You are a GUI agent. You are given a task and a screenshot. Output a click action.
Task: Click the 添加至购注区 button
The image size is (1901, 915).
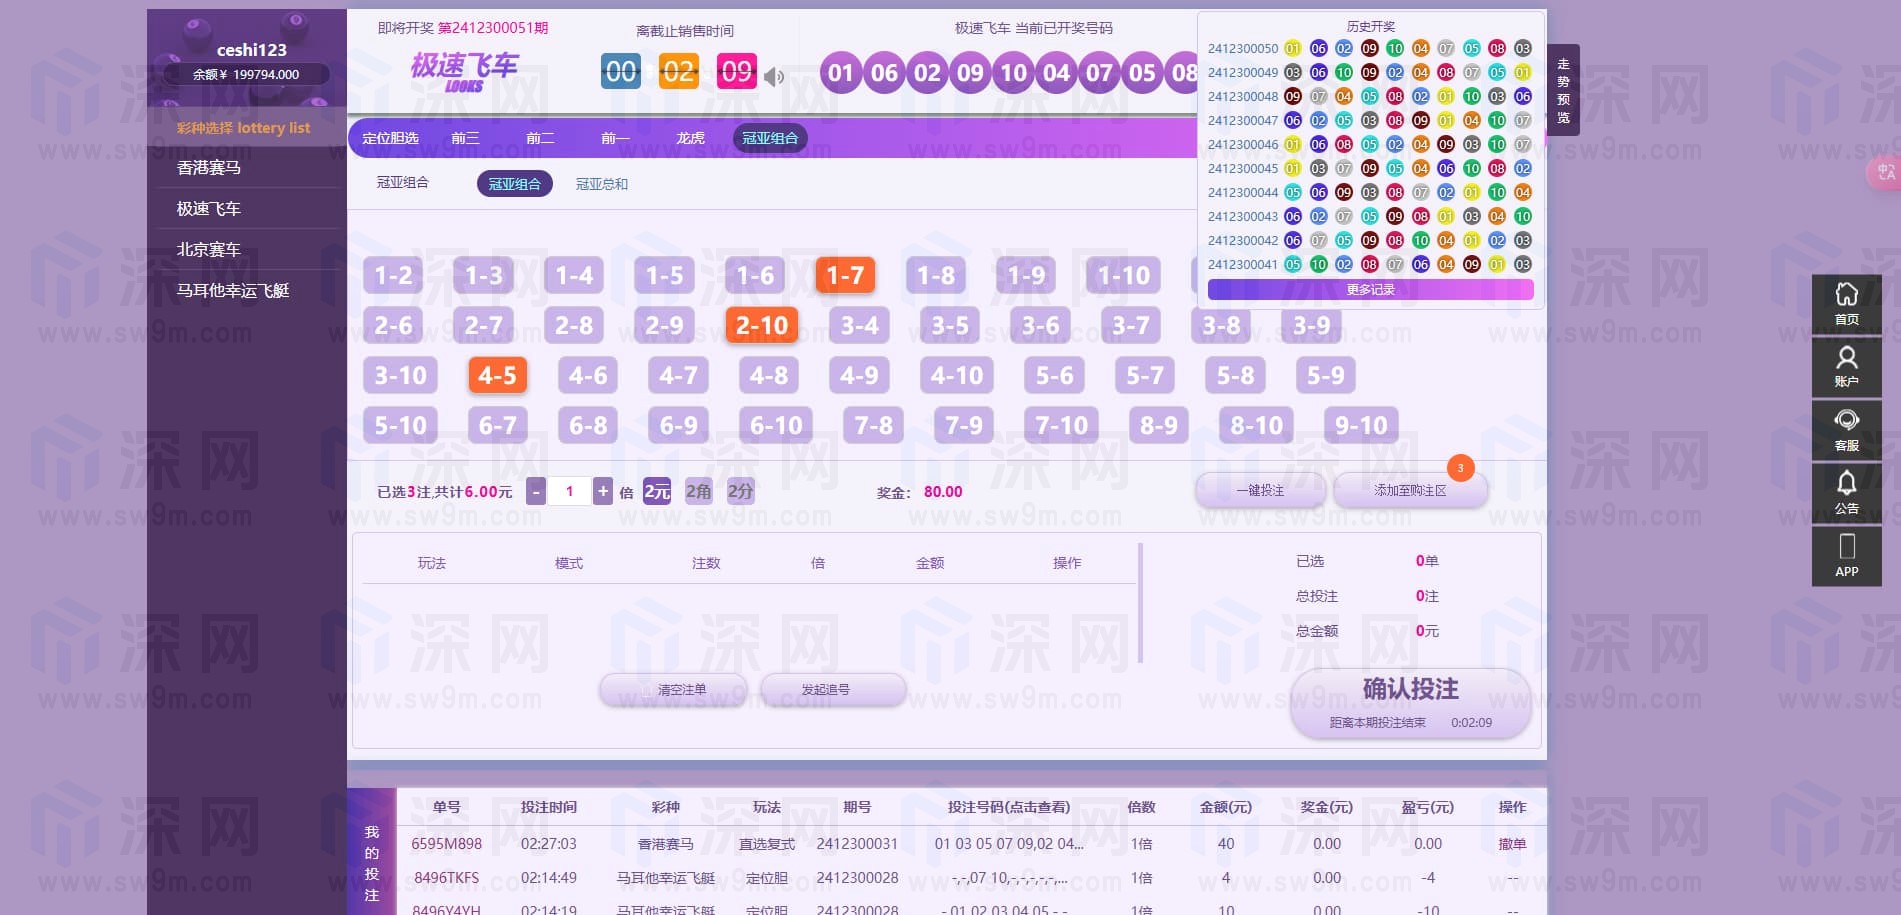point(1410,490)
